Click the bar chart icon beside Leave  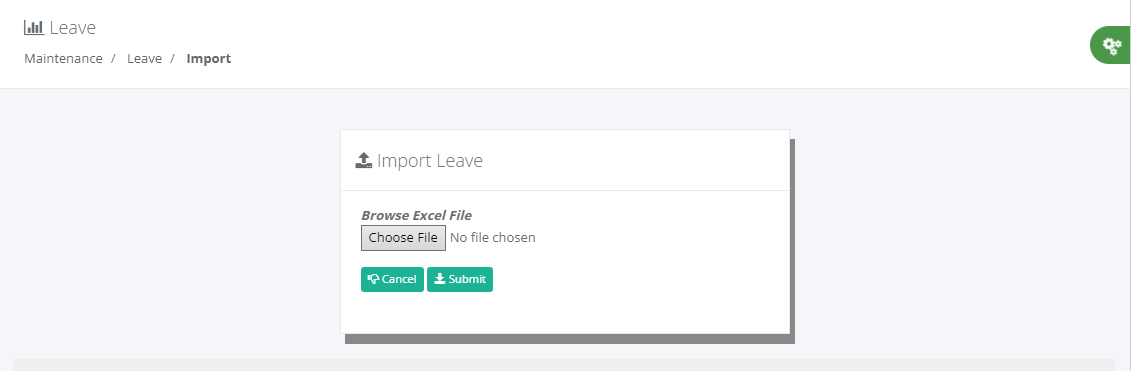coord(34,28)
